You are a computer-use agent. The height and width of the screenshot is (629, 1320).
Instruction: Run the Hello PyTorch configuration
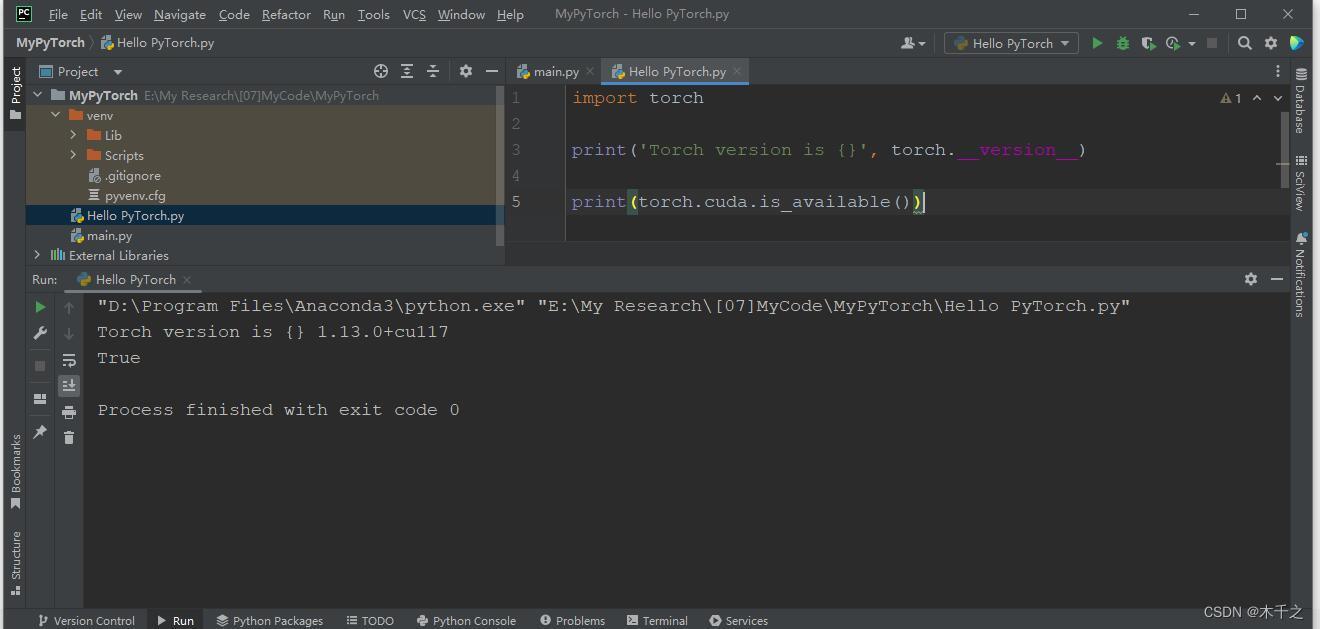click(1097, 43)
